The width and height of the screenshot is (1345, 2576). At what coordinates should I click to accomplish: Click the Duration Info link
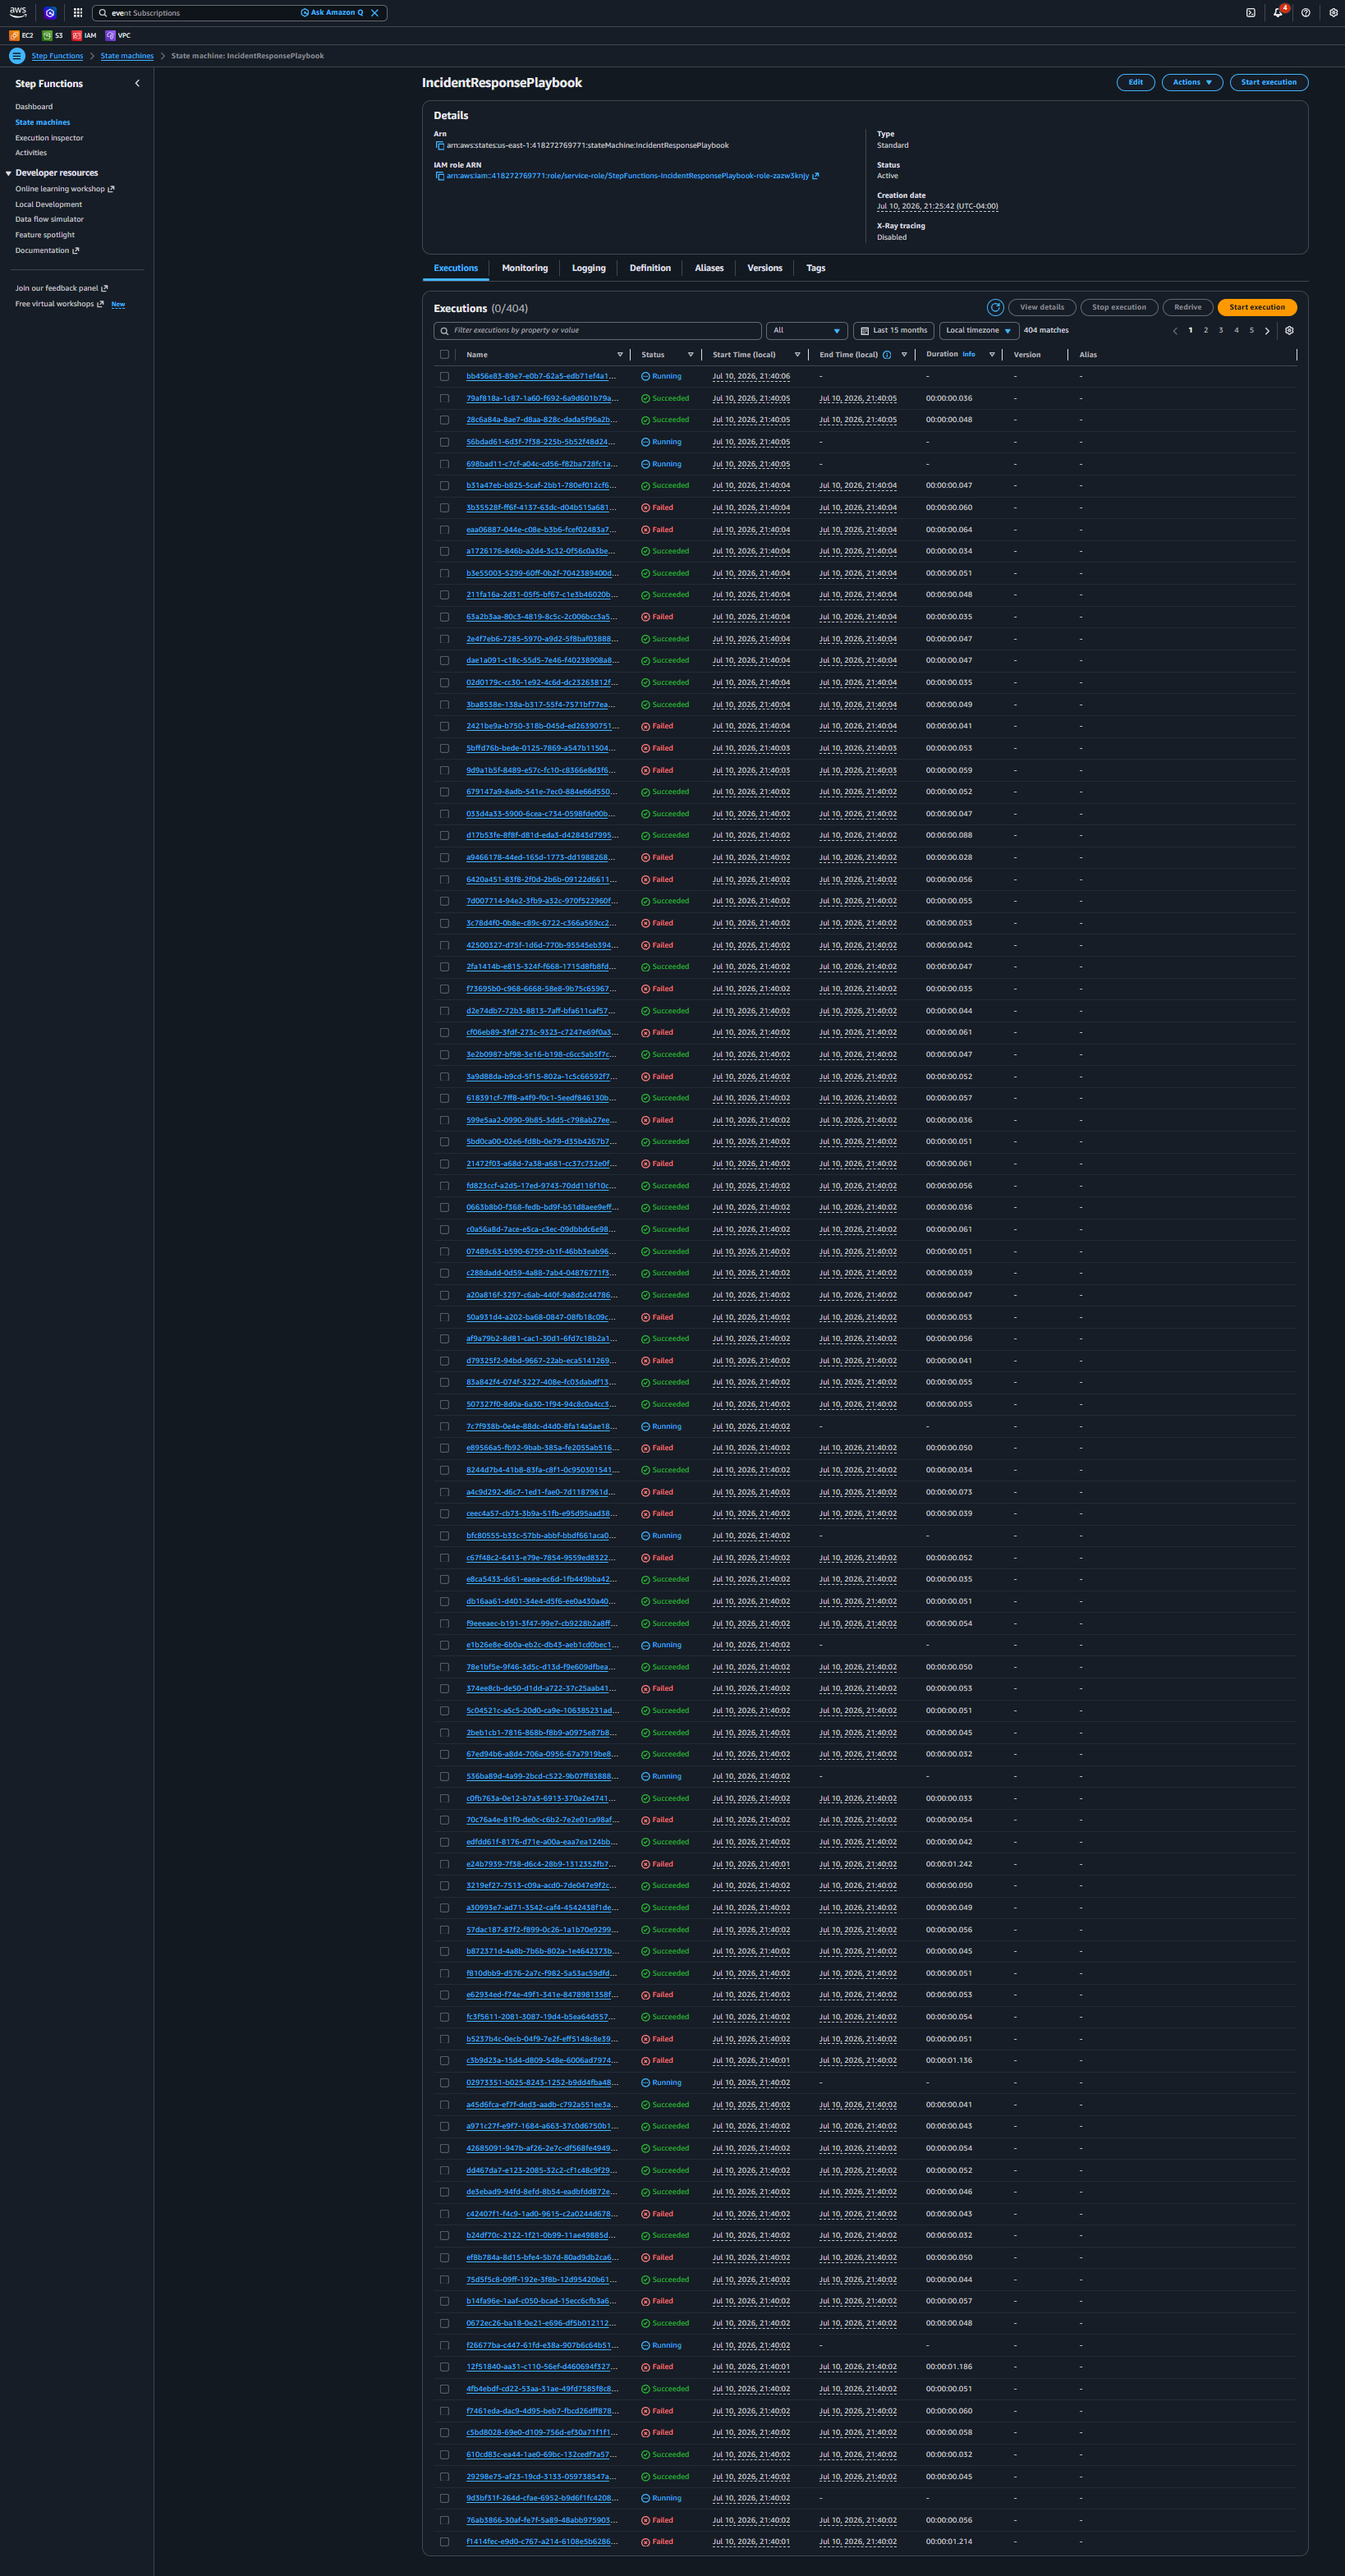(x=968, y=354)
